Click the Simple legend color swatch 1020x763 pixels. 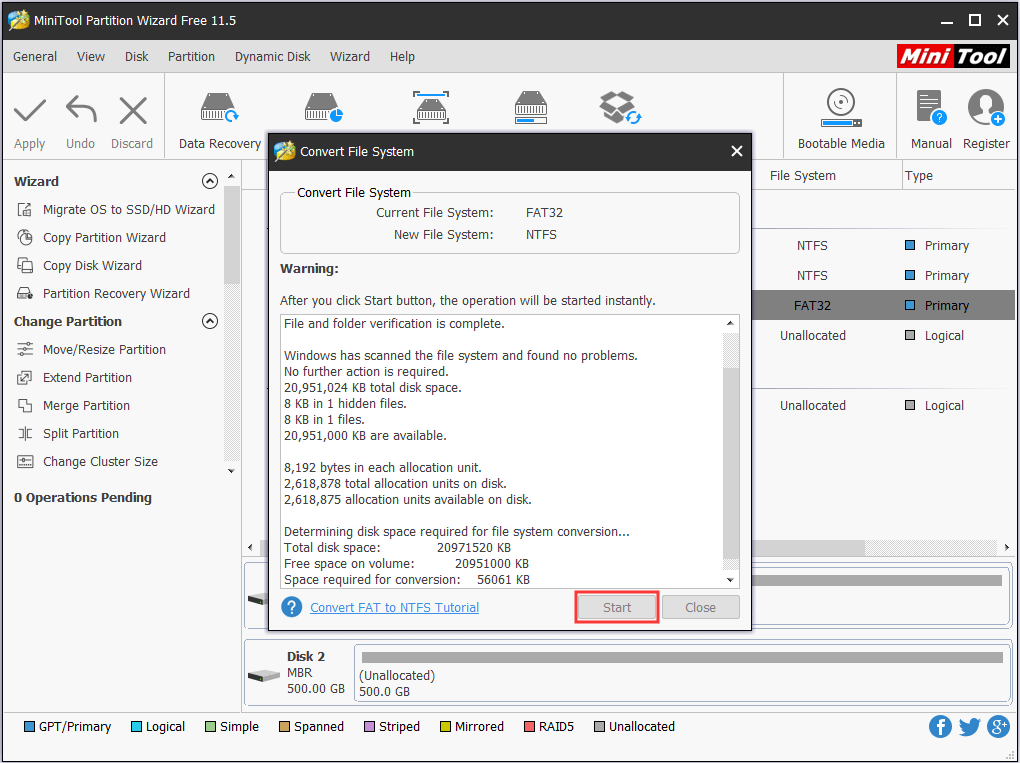[x=210, y=727]
